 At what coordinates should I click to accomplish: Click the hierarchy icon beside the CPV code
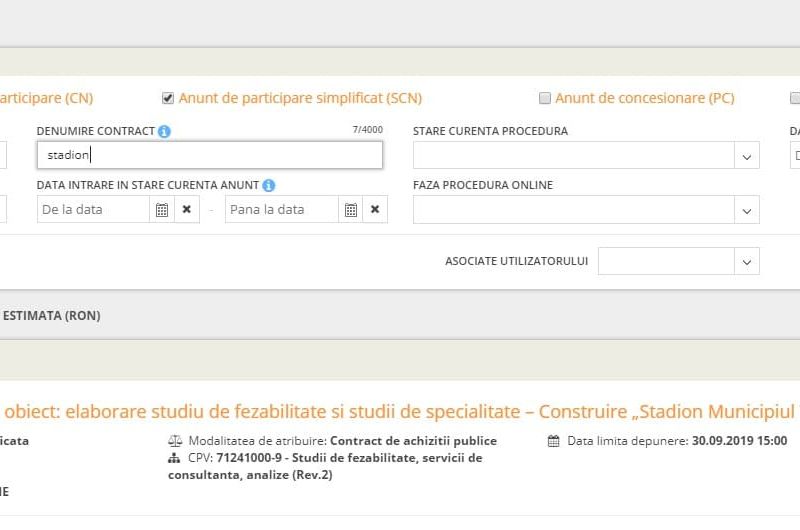pos(176,458)
